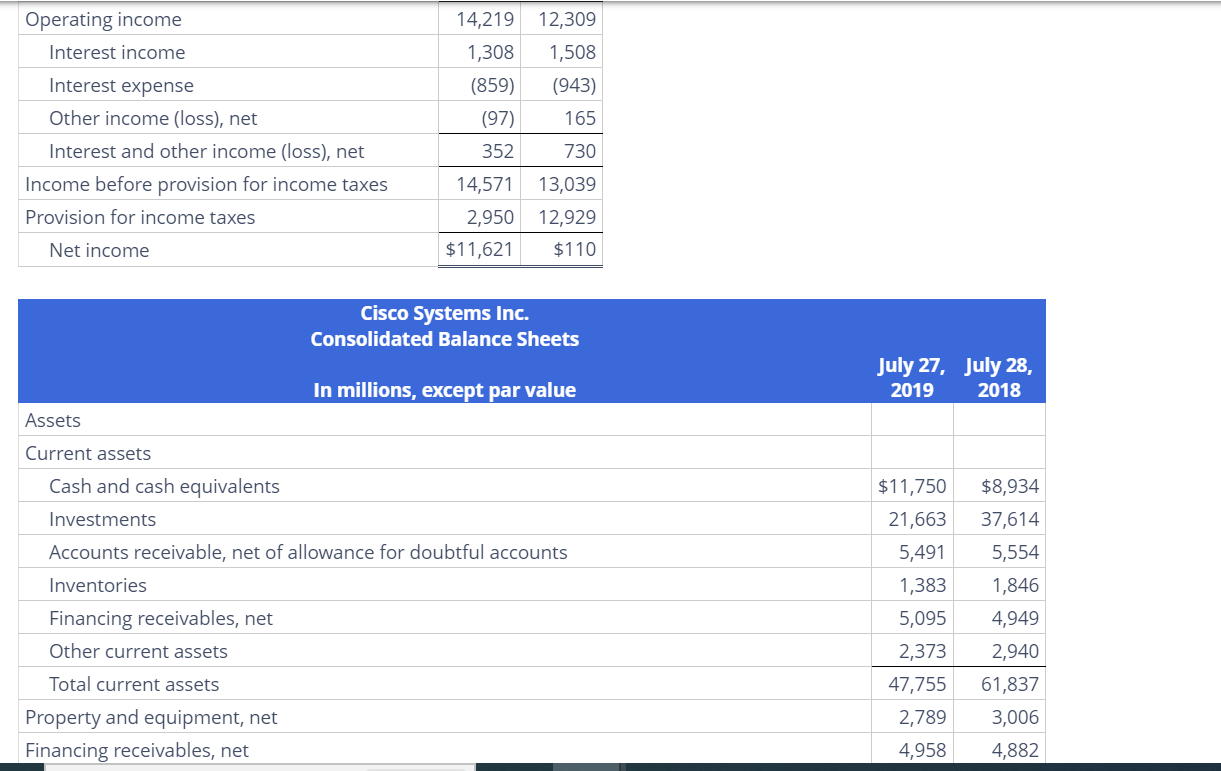The height and width of the screenshot is (771, 1221).
Task: Select 'Interest and other income (loss), net' label
Action: [207, 151]
